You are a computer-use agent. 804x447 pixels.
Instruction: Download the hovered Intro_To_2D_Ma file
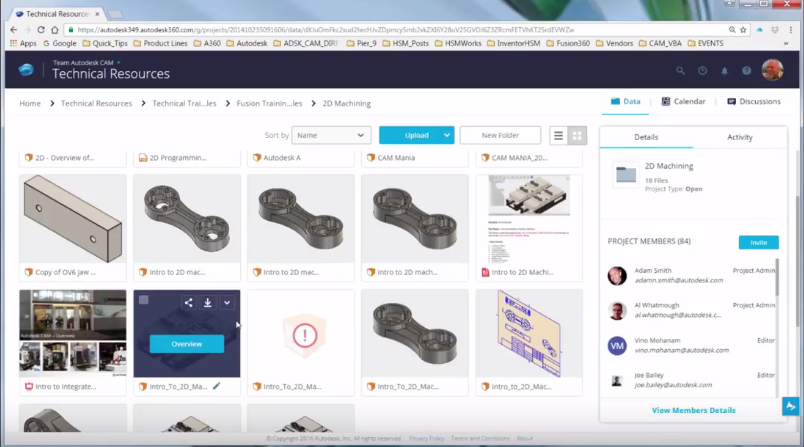tap(208, 302)
